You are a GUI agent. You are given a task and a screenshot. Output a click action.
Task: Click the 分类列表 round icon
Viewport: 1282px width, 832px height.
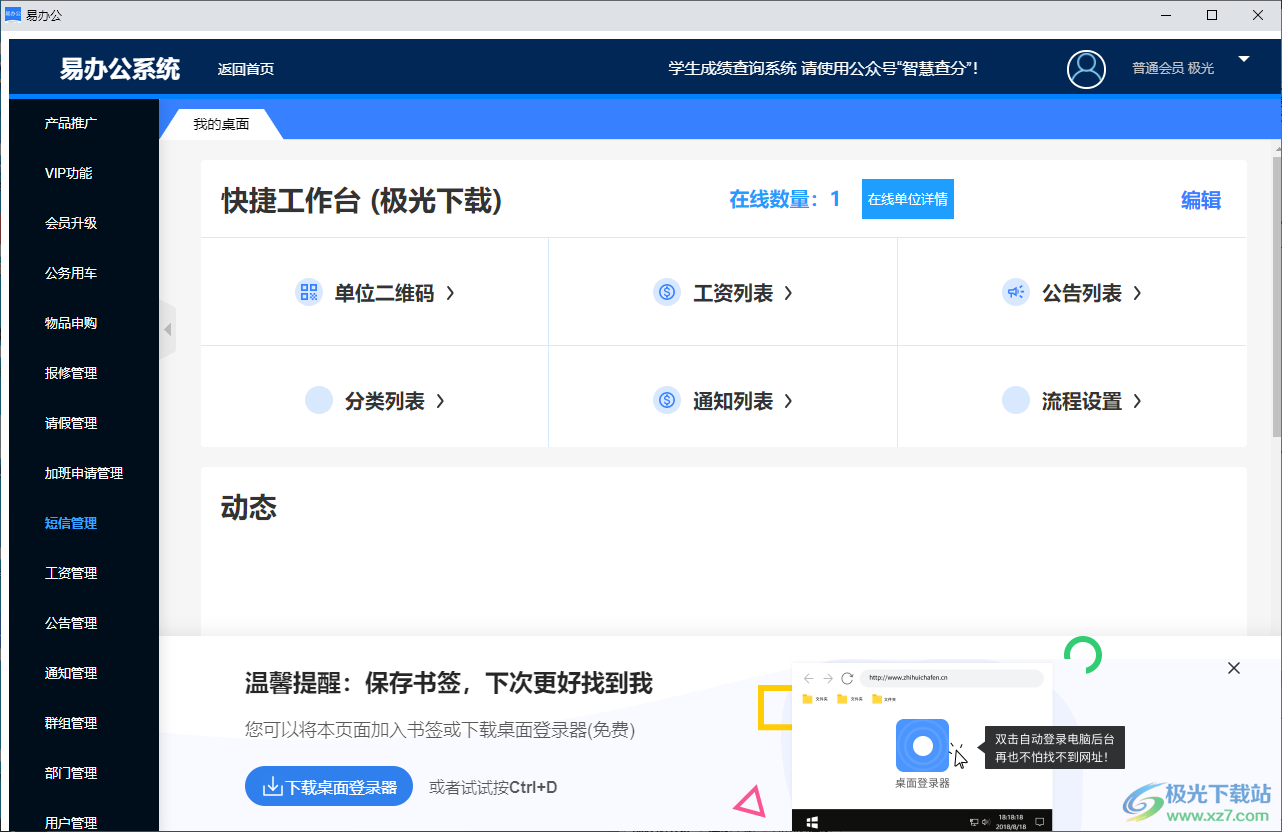319,400
